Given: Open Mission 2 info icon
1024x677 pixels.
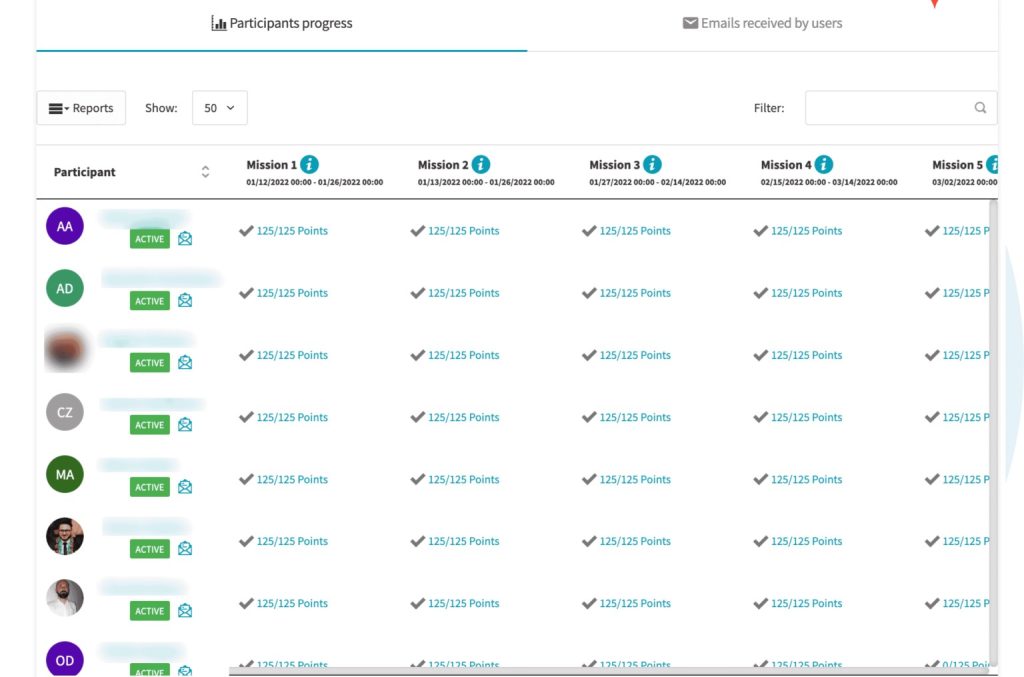Looking at the screenshot, I should click(x=481, y=165).
